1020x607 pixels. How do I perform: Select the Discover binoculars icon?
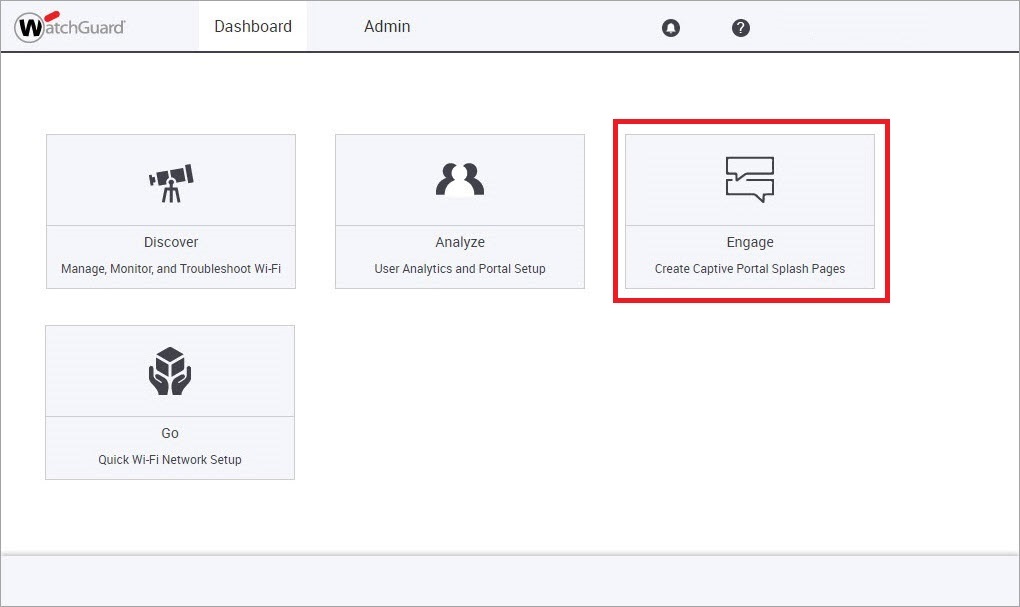[170, 178]
